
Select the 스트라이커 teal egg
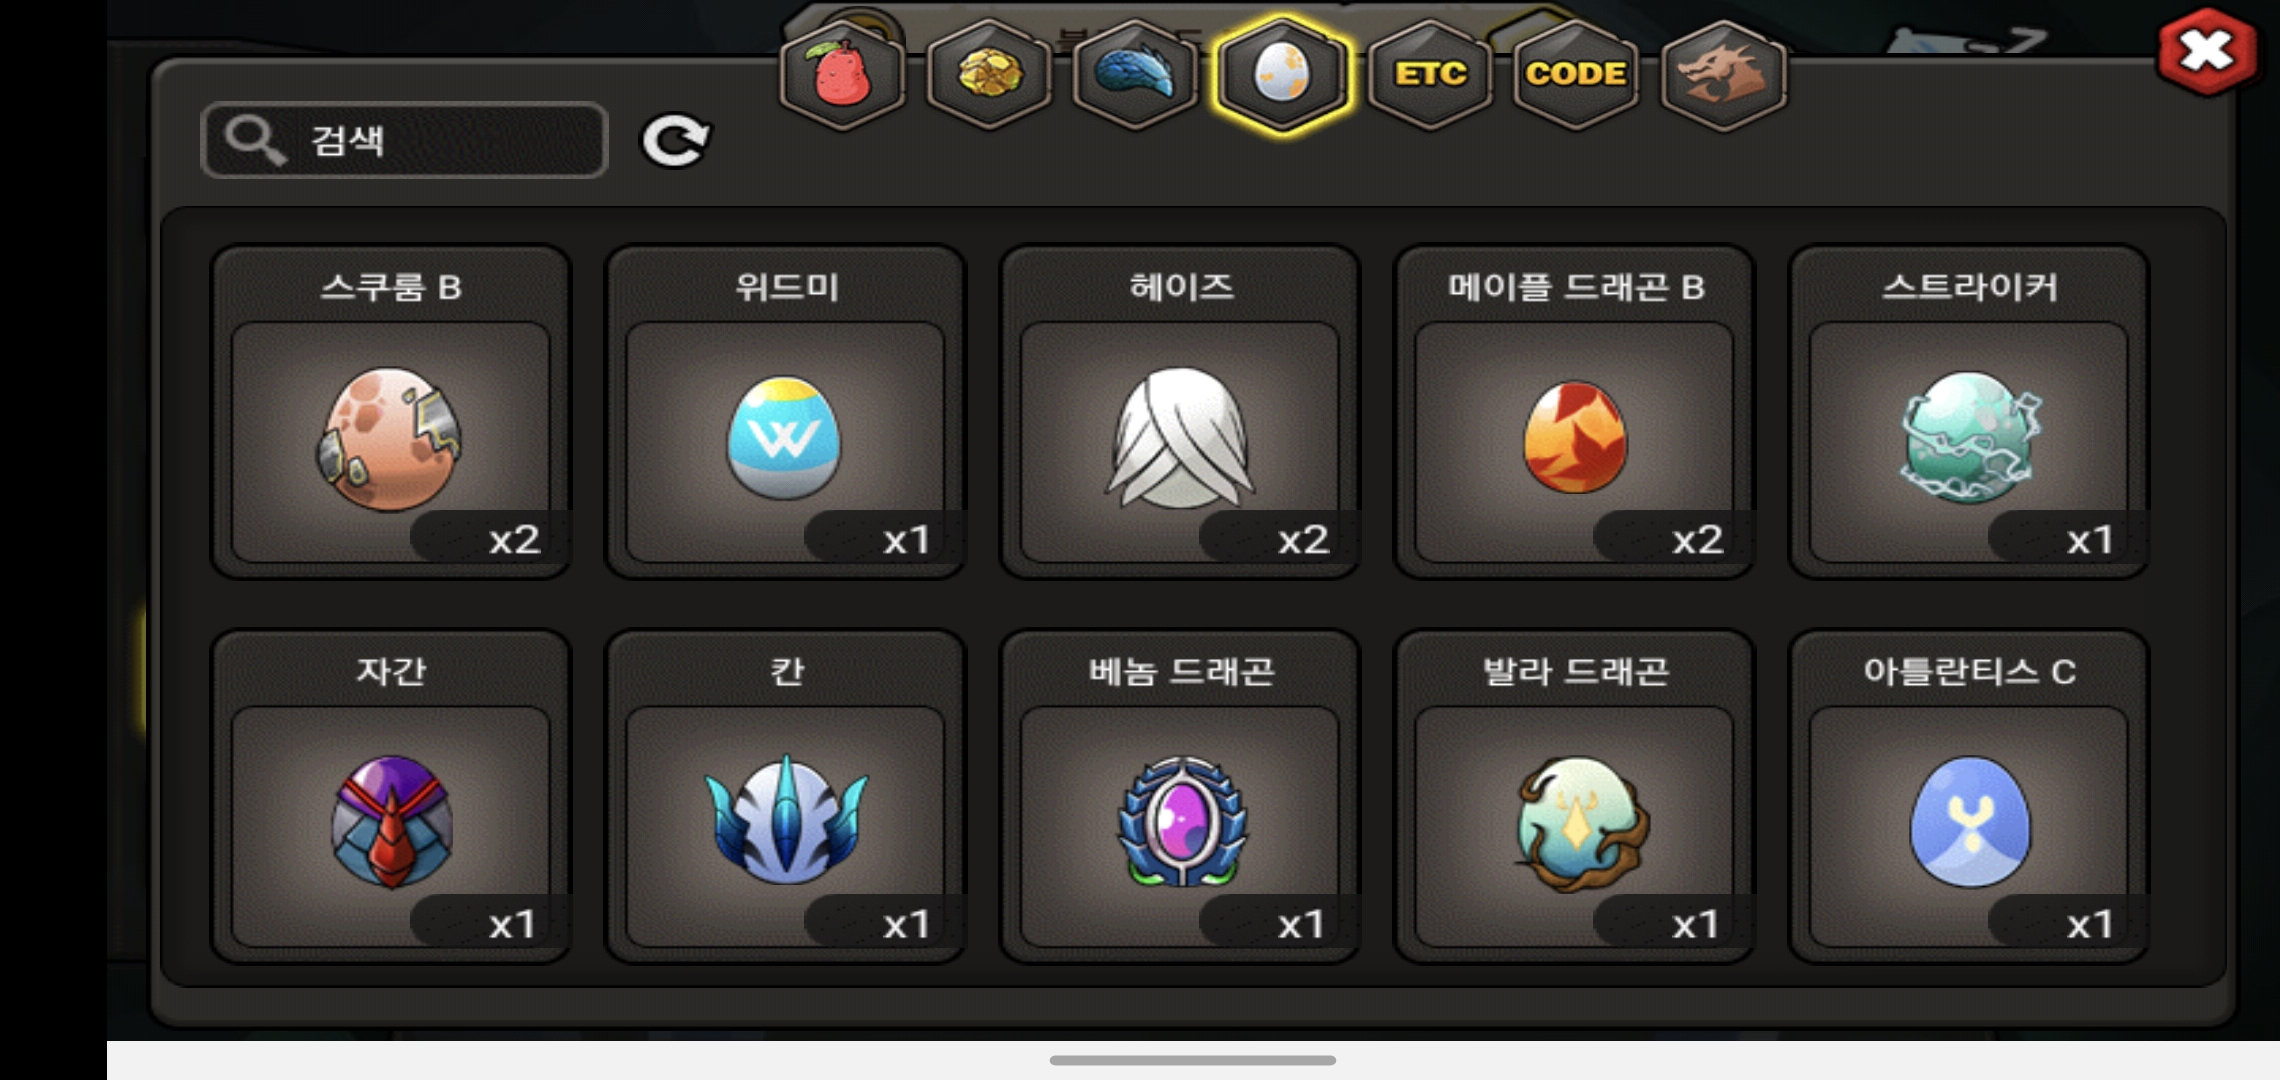click(x=1969, y=412)
